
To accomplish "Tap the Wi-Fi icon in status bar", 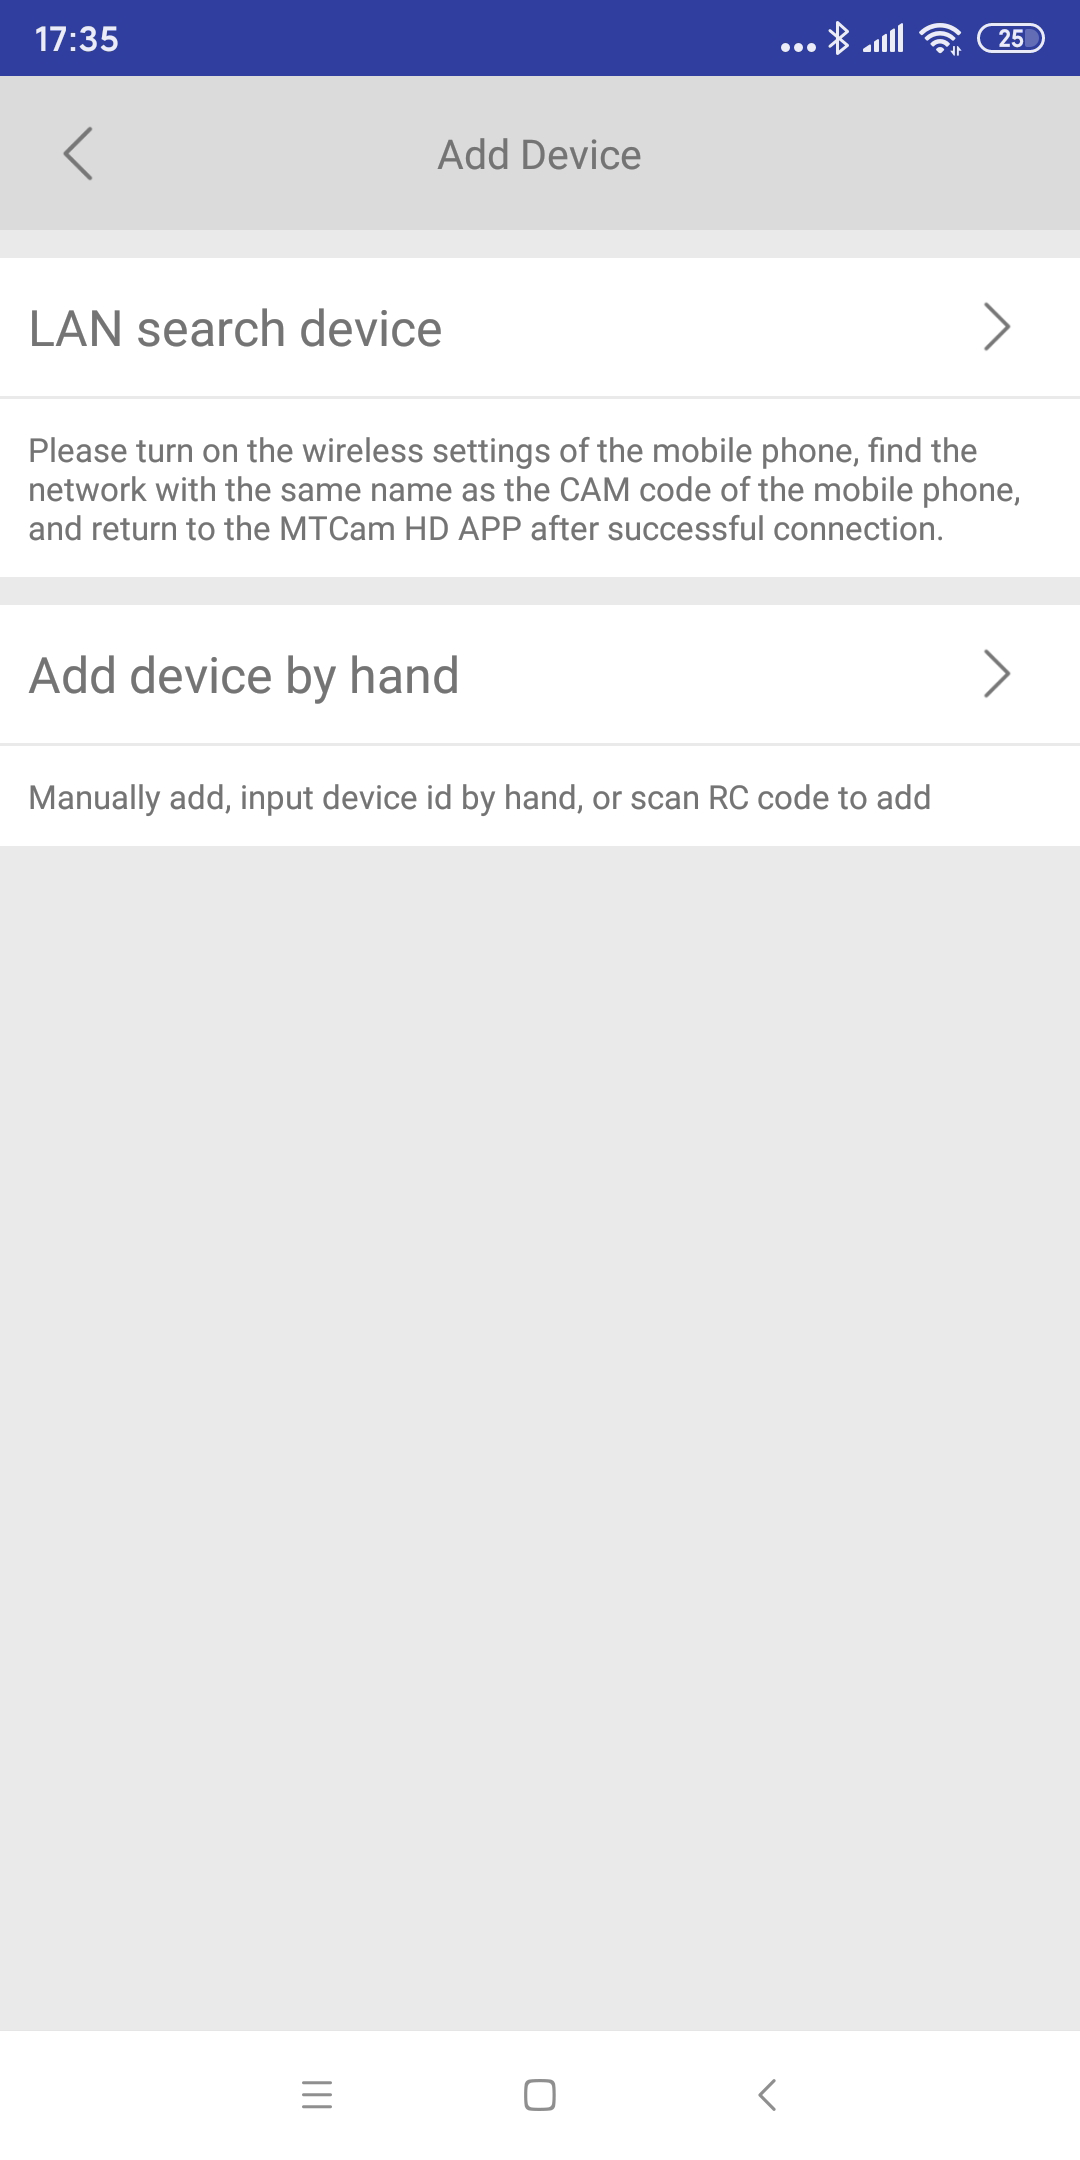I will pyautogui.click(x=941, y=39).
